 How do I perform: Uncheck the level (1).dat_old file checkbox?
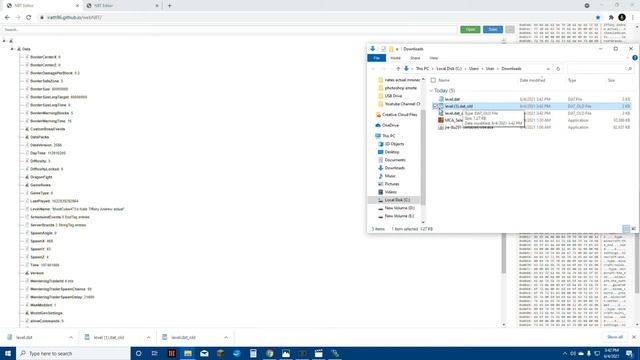(x=435, y=106)
